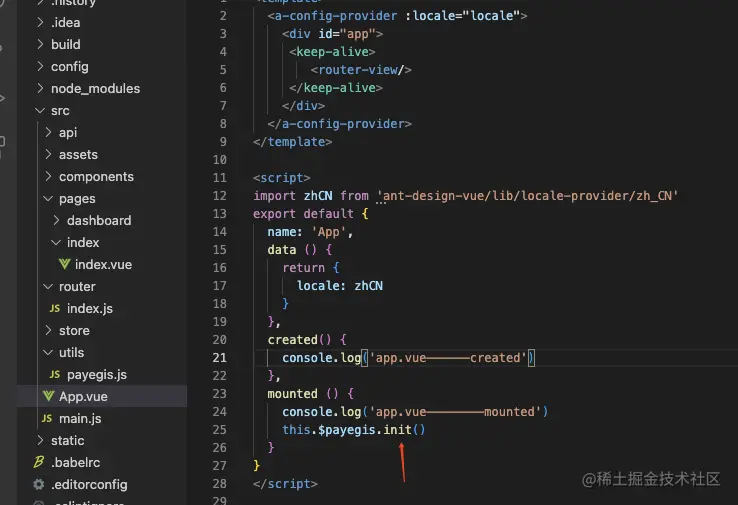The image size is (738, 505).
Task: Collapse the utils folder chevron
Action: (x=48, y=352)
